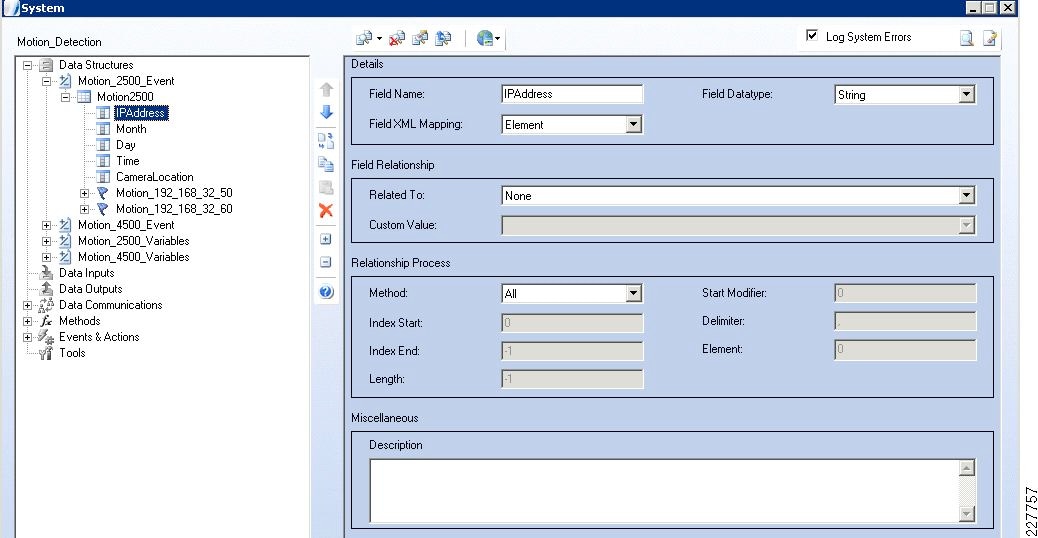1038x538 pixels.
Task: Click the fourth toolbar icon with blue arrow
Action: pos(444,38)
